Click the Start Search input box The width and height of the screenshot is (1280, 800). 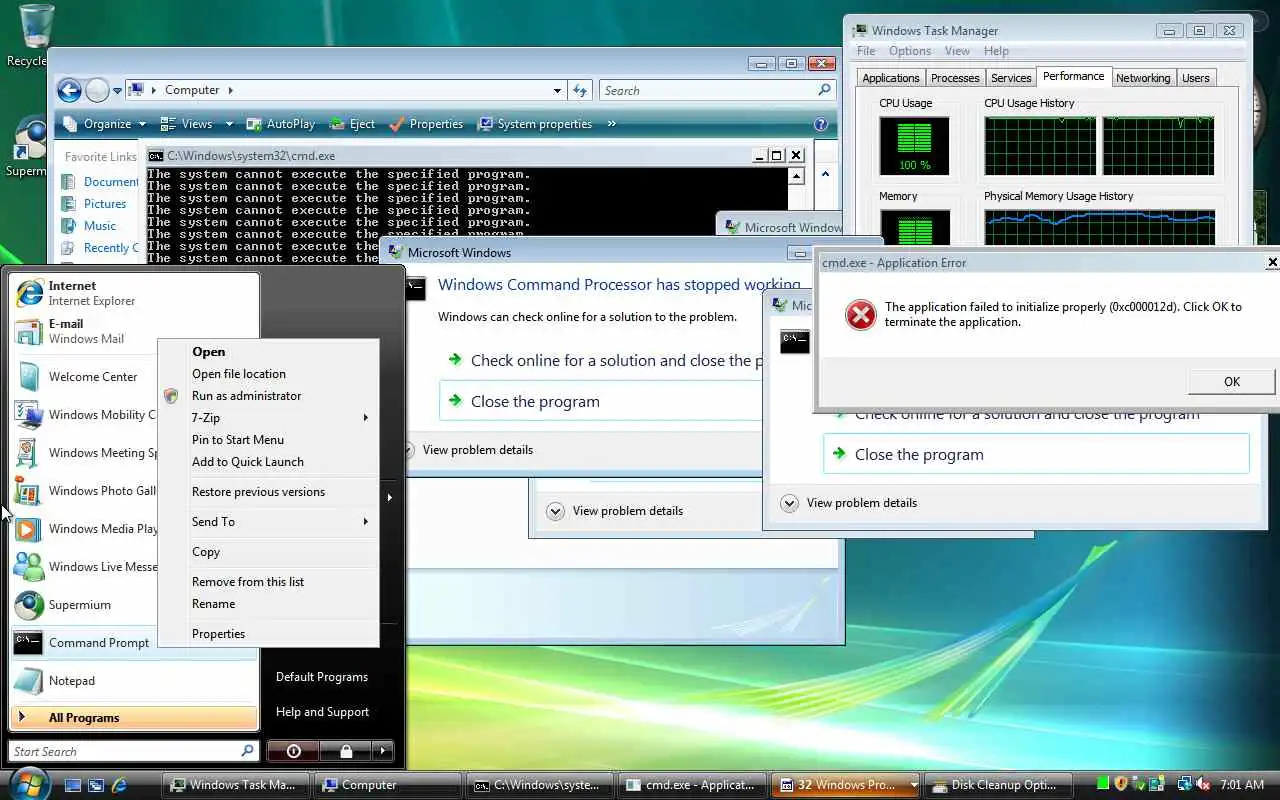pyautogui.click(x=134, y=751)
